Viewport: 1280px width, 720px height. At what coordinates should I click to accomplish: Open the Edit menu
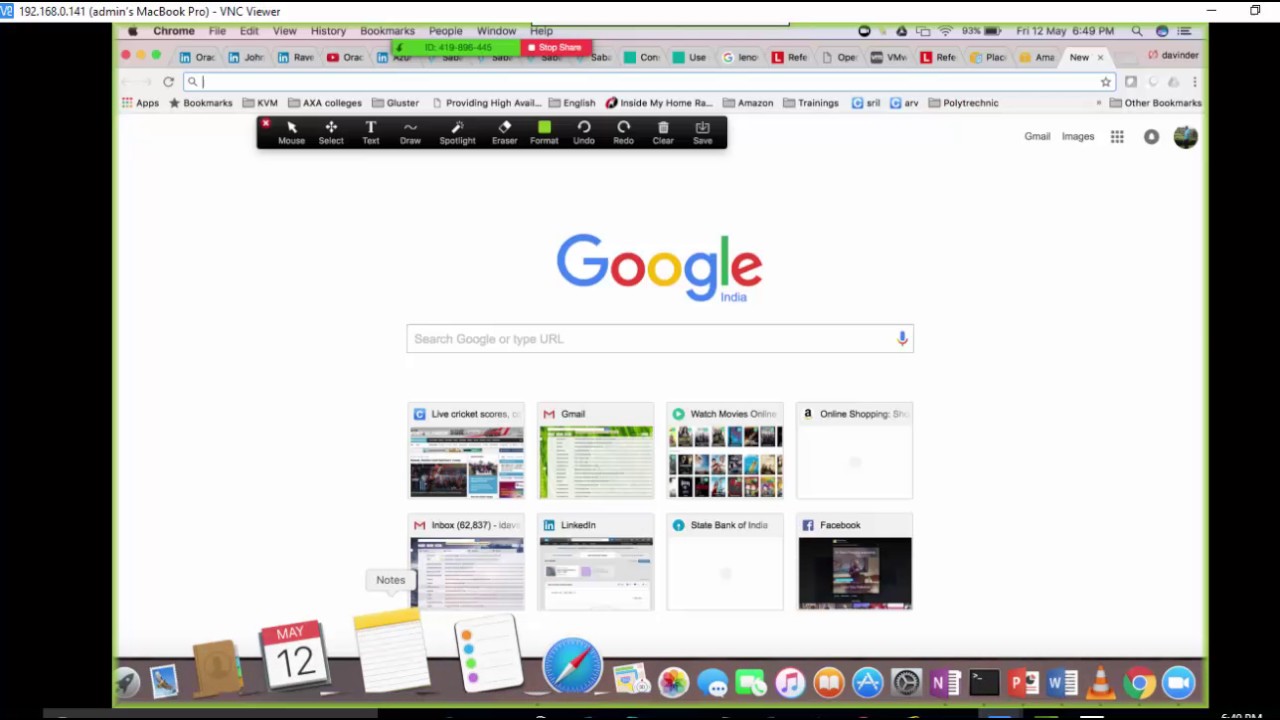click(249, 31)
